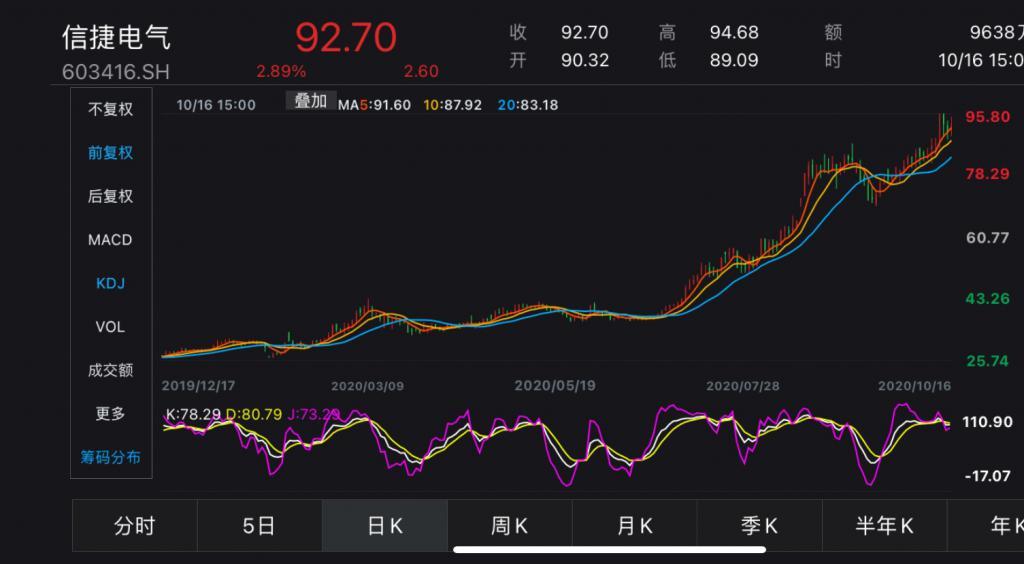
Task: Tap the 43.26 price axis label
Action: (987, 299)
